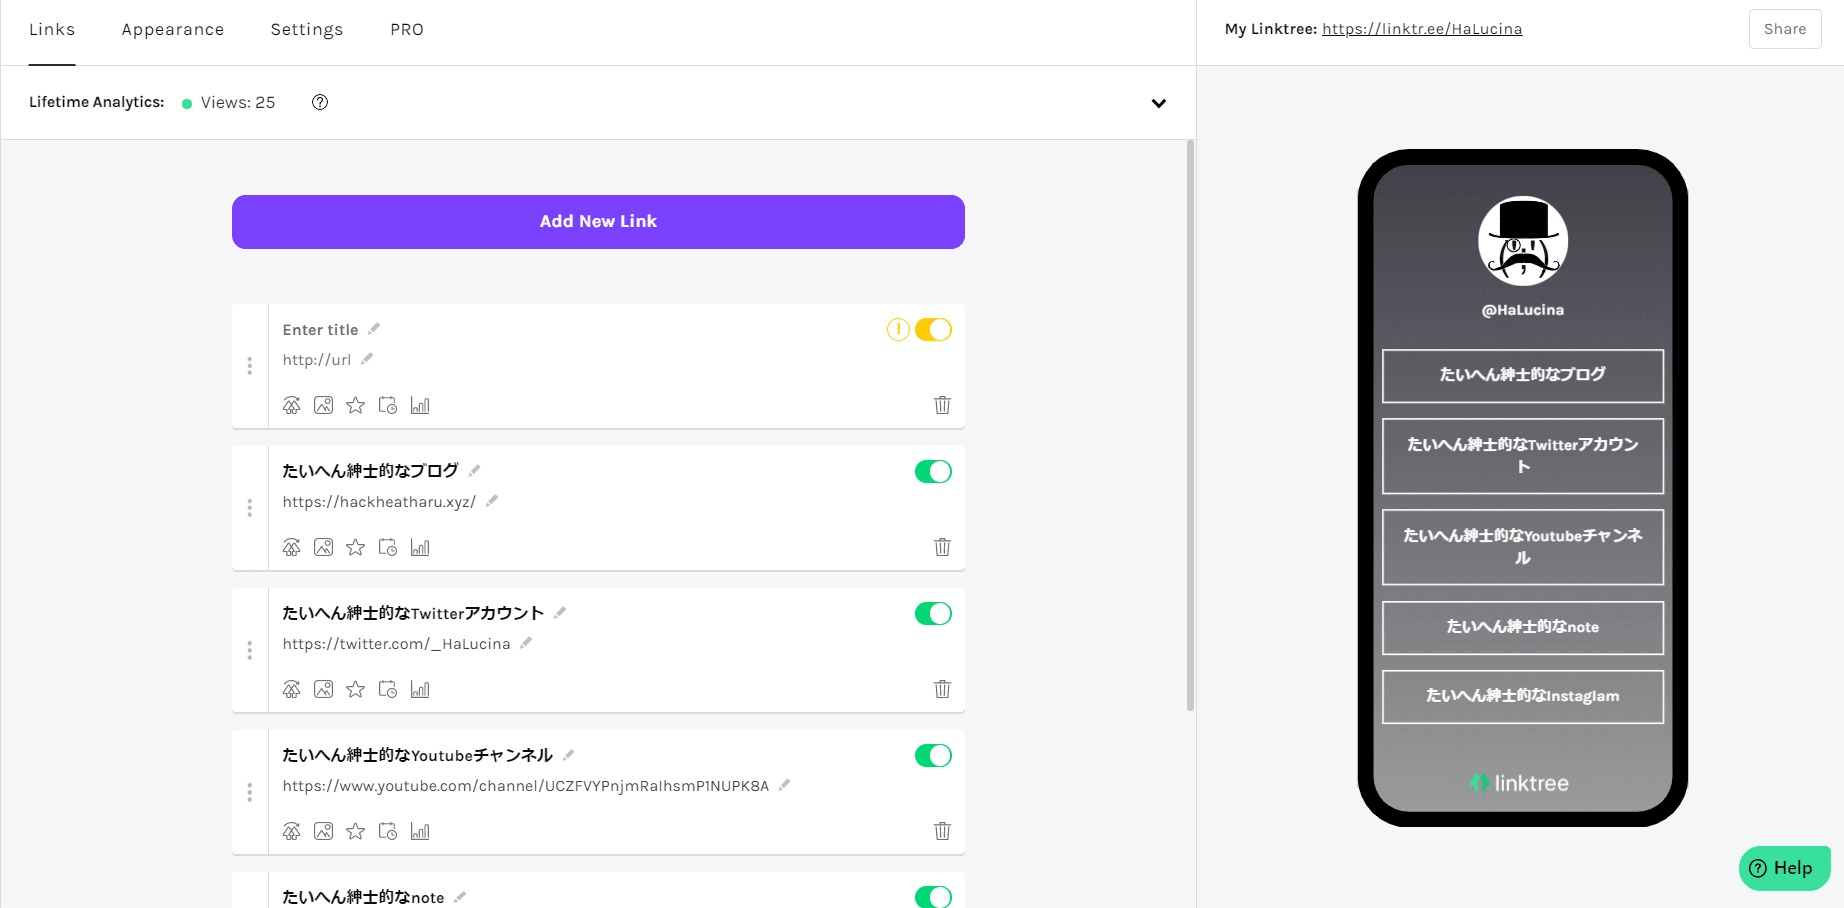Click the Twitterアカウント button in the preview
The image size is (1844, 908).
1523,456
